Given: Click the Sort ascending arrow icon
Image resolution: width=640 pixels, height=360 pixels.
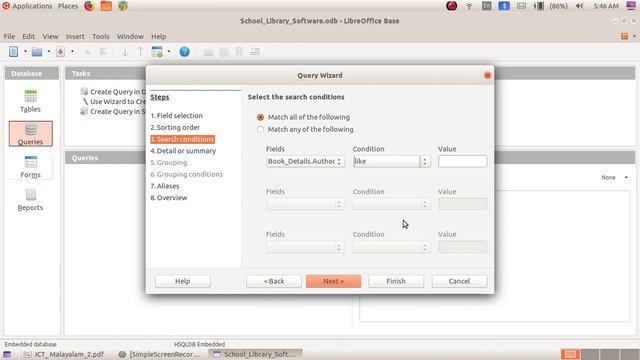Looking at the screenshot, I should [x=125, y=51].
